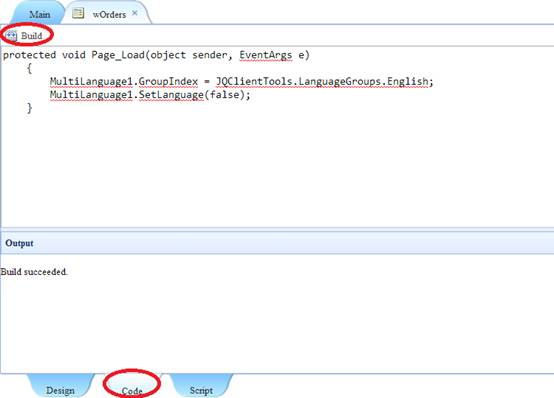Click the GroupIndex property in code
This screenshot has width=554, height=398.
168,82
